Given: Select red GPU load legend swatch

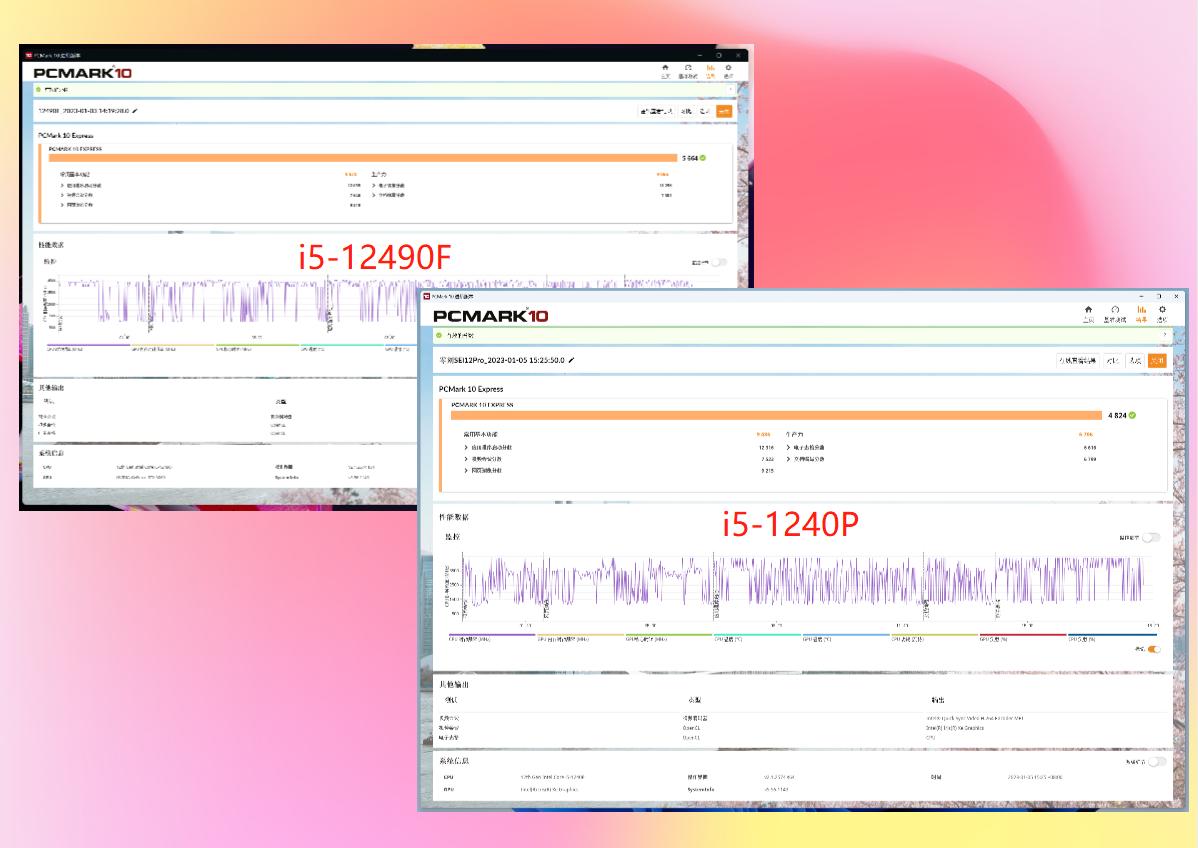Looking at the screenshot, I should [1023, 635].
